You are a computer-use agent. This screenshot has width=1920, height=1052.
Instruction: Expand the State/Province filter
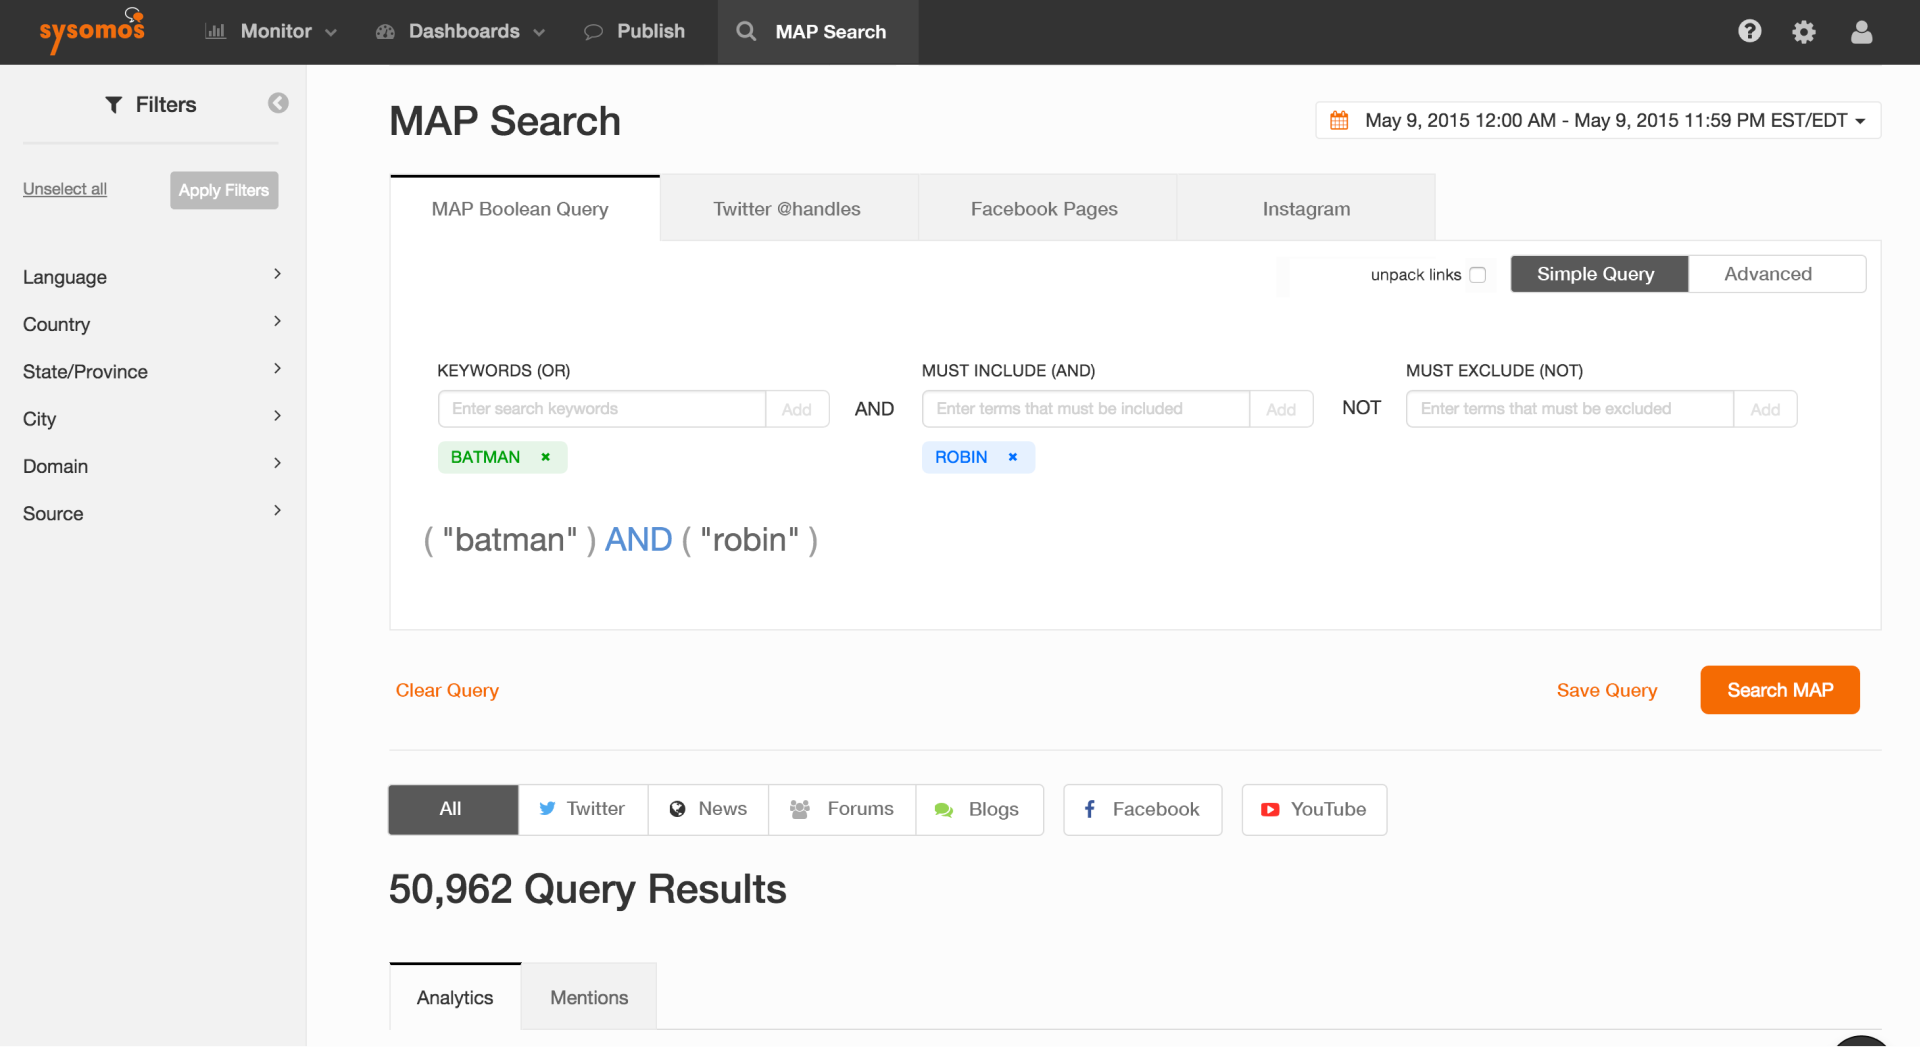151,371
